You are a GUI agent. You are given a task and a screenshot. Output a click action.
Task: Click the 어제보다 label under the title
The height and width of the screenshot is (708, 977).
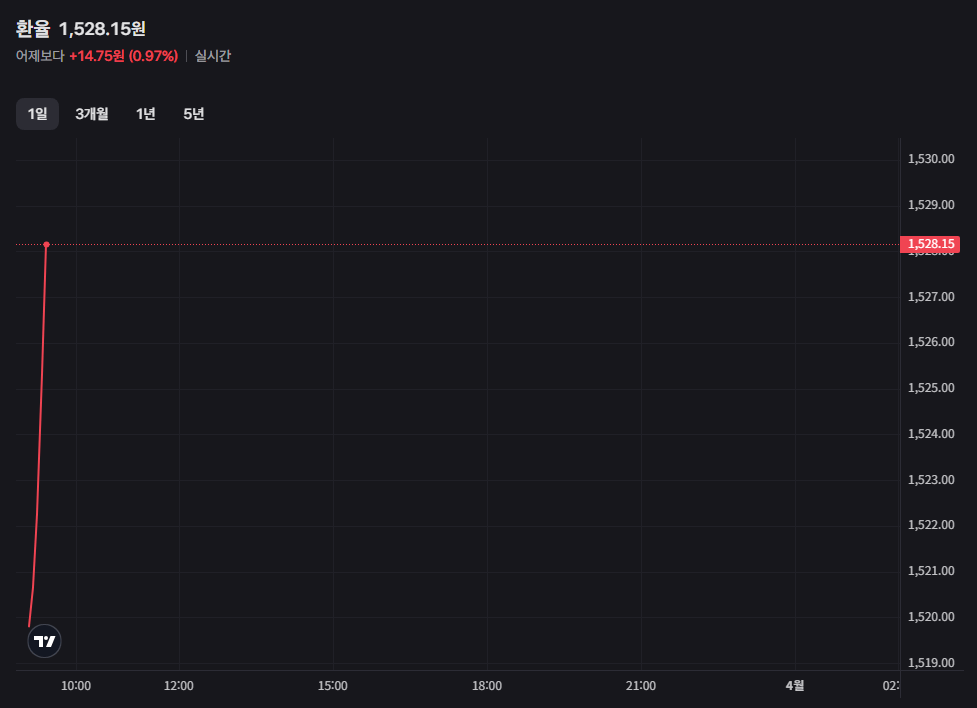pyautogui.click(x=40, y=56)
